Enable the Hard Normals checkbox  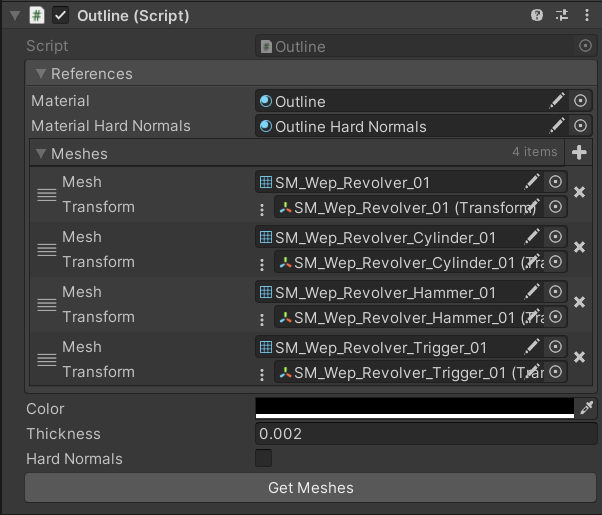pos(264,459)
